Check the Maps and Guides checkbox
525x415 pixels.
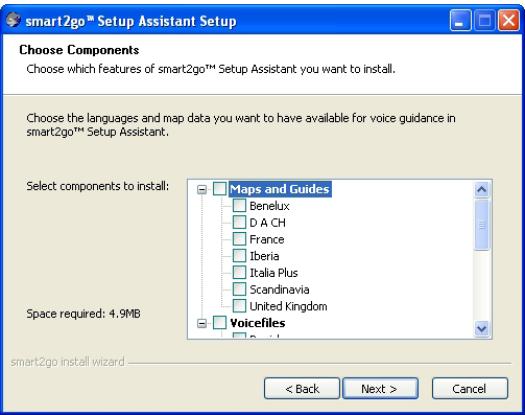219,189
